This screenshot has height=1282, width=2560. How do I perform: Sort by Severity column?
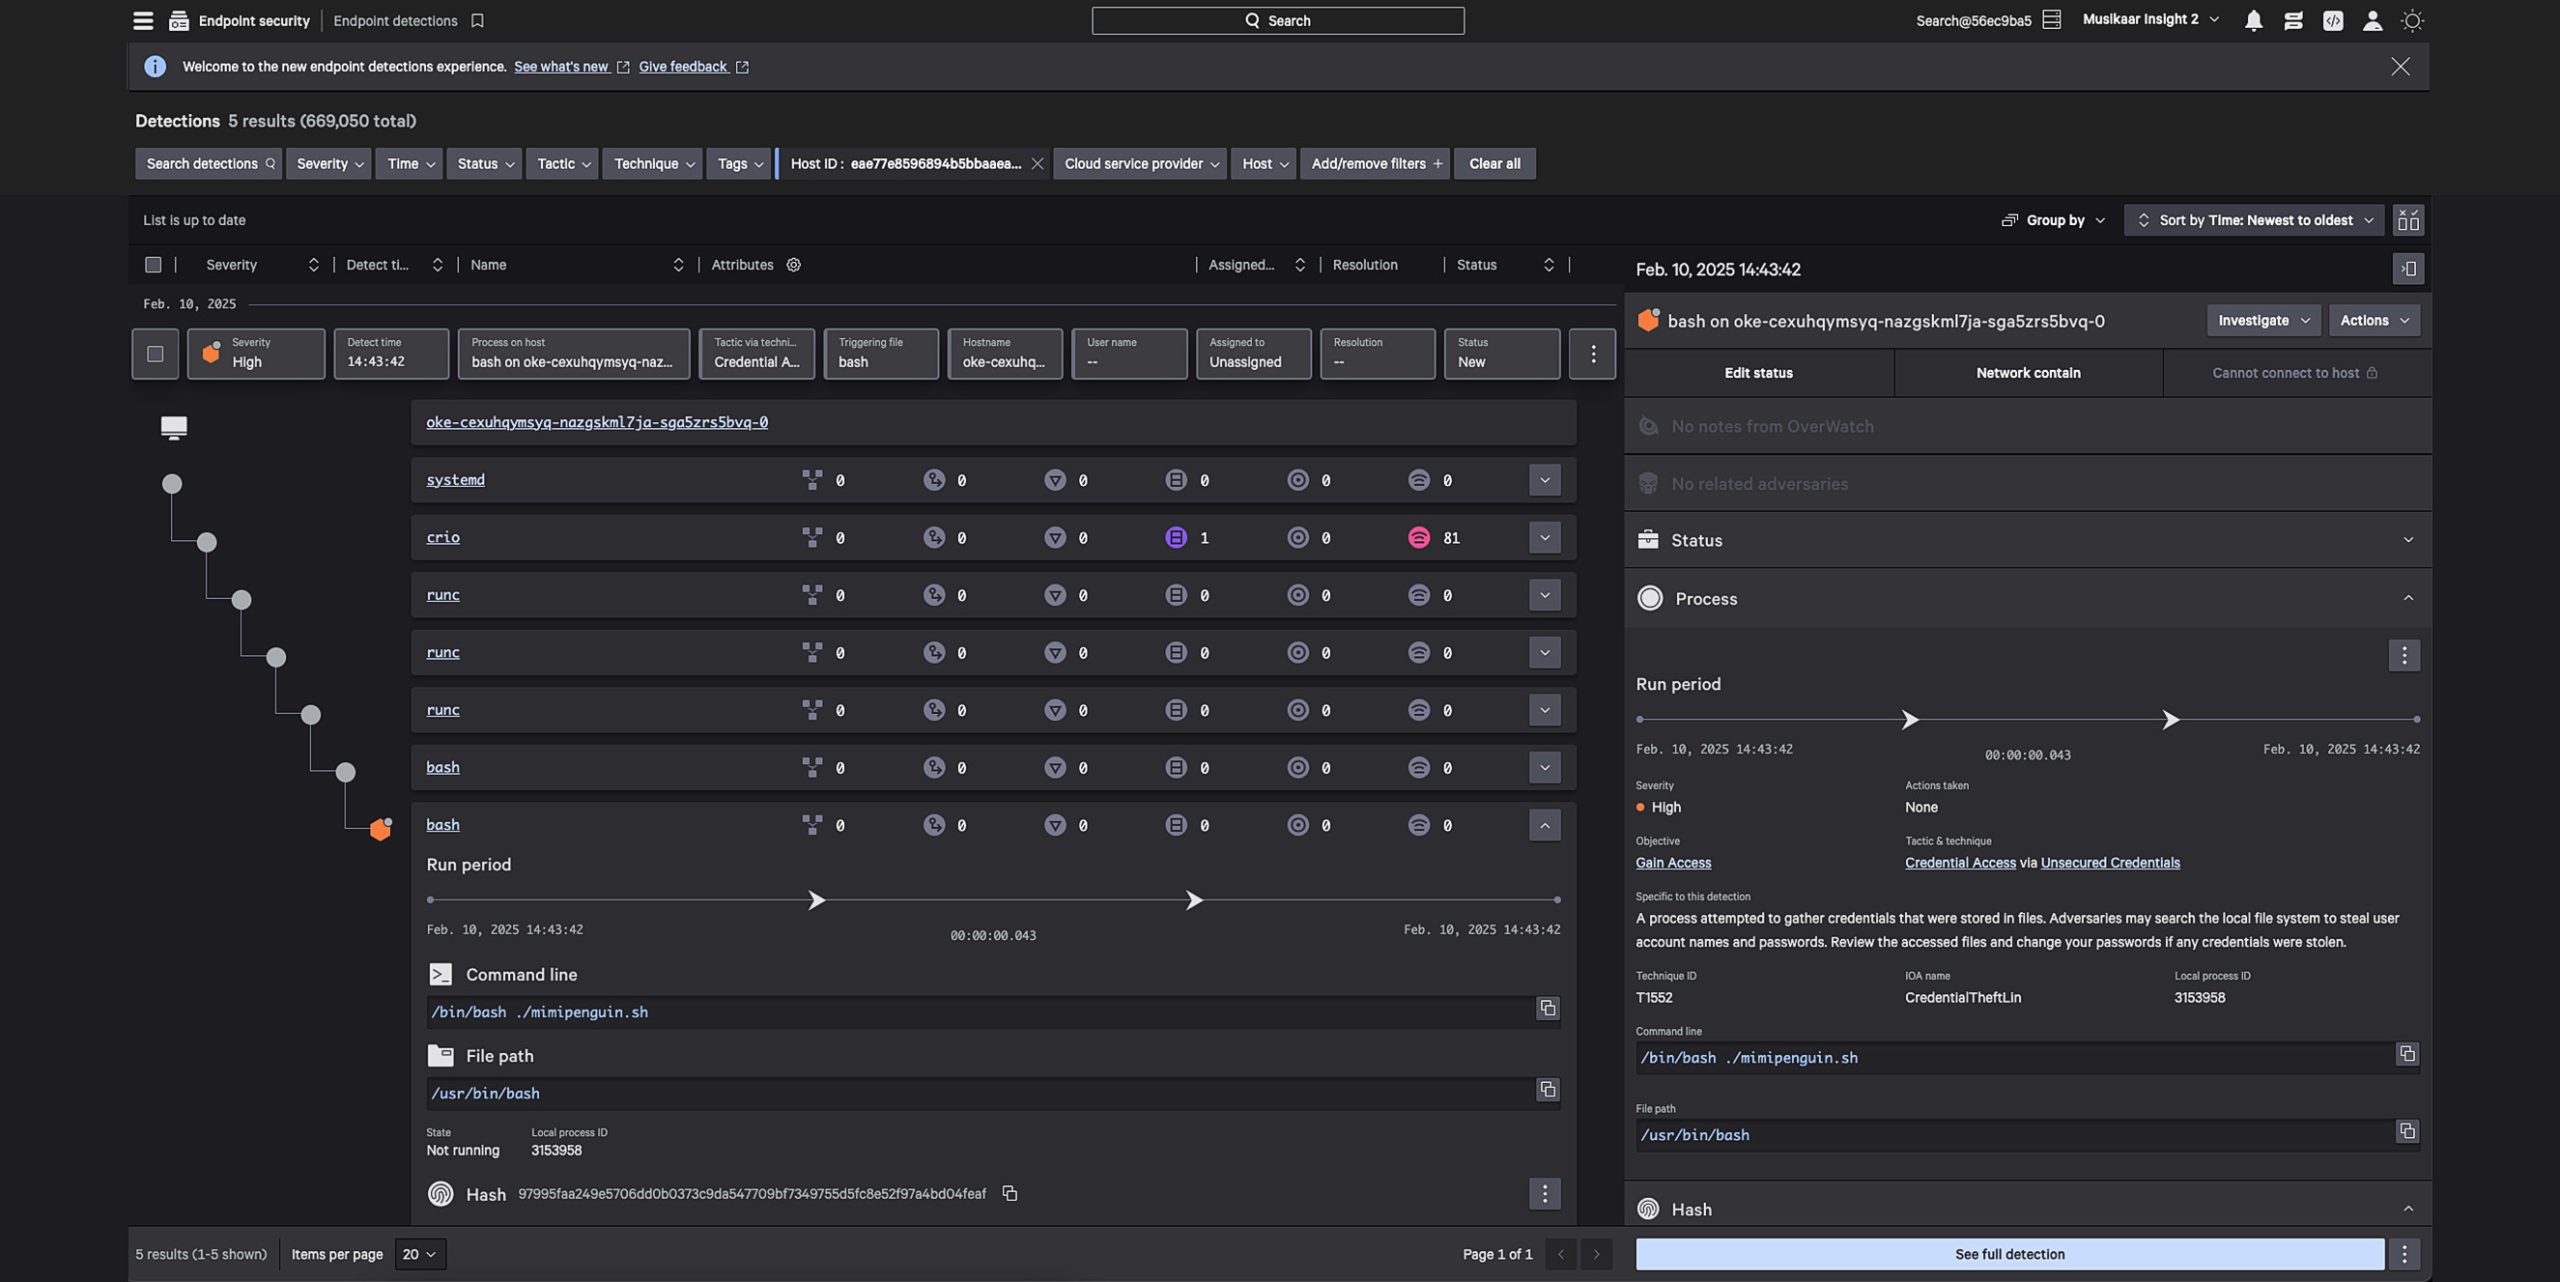tap(313, 264)
